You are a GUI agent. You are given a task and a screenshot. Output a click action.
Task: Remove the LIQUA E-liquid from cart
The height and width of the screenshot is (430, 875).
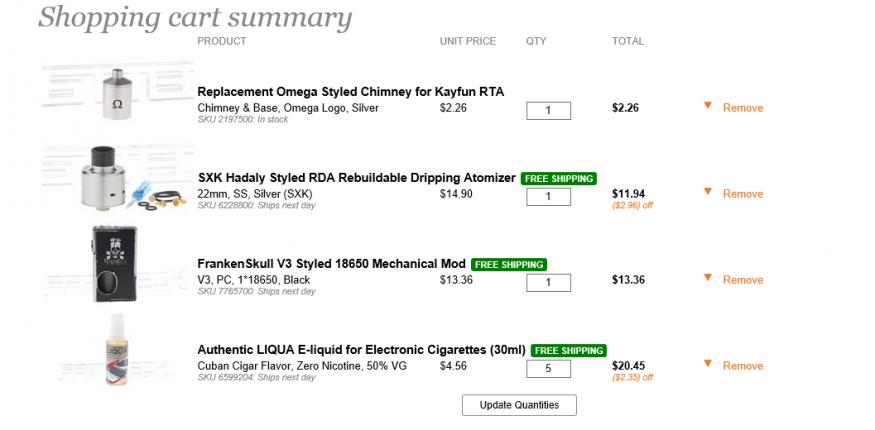coord(743,366)
